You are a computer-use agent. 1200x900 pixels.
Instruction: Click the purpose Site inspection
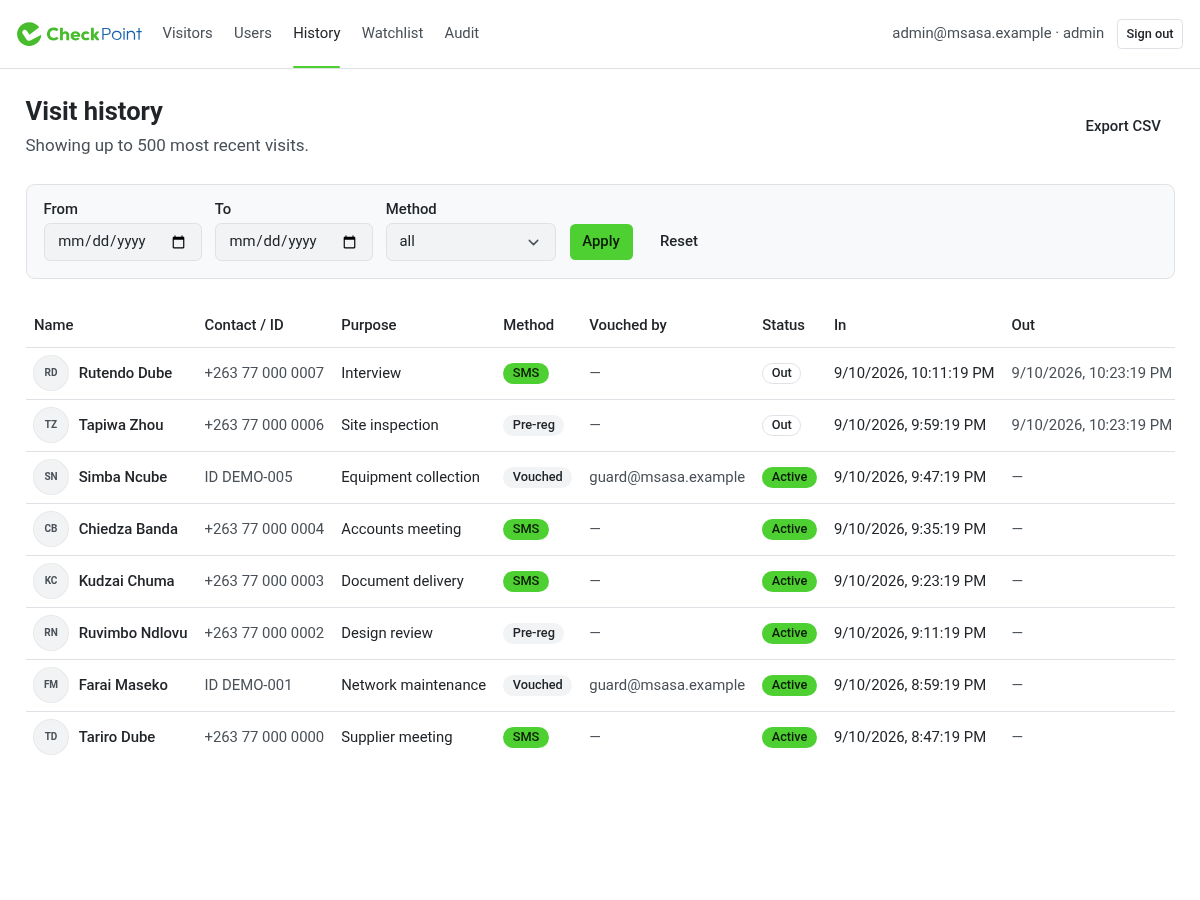point(390,425)
